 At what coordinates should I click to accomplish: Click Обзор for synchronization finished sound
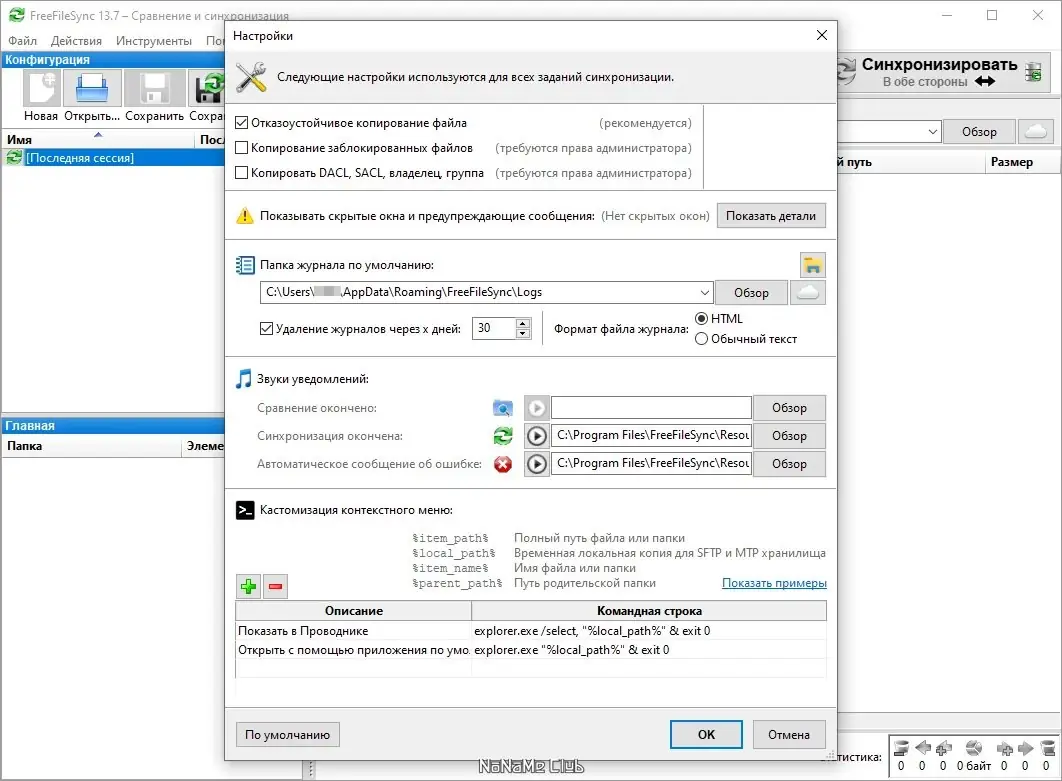pyautogui.click(x=789, y=436)
